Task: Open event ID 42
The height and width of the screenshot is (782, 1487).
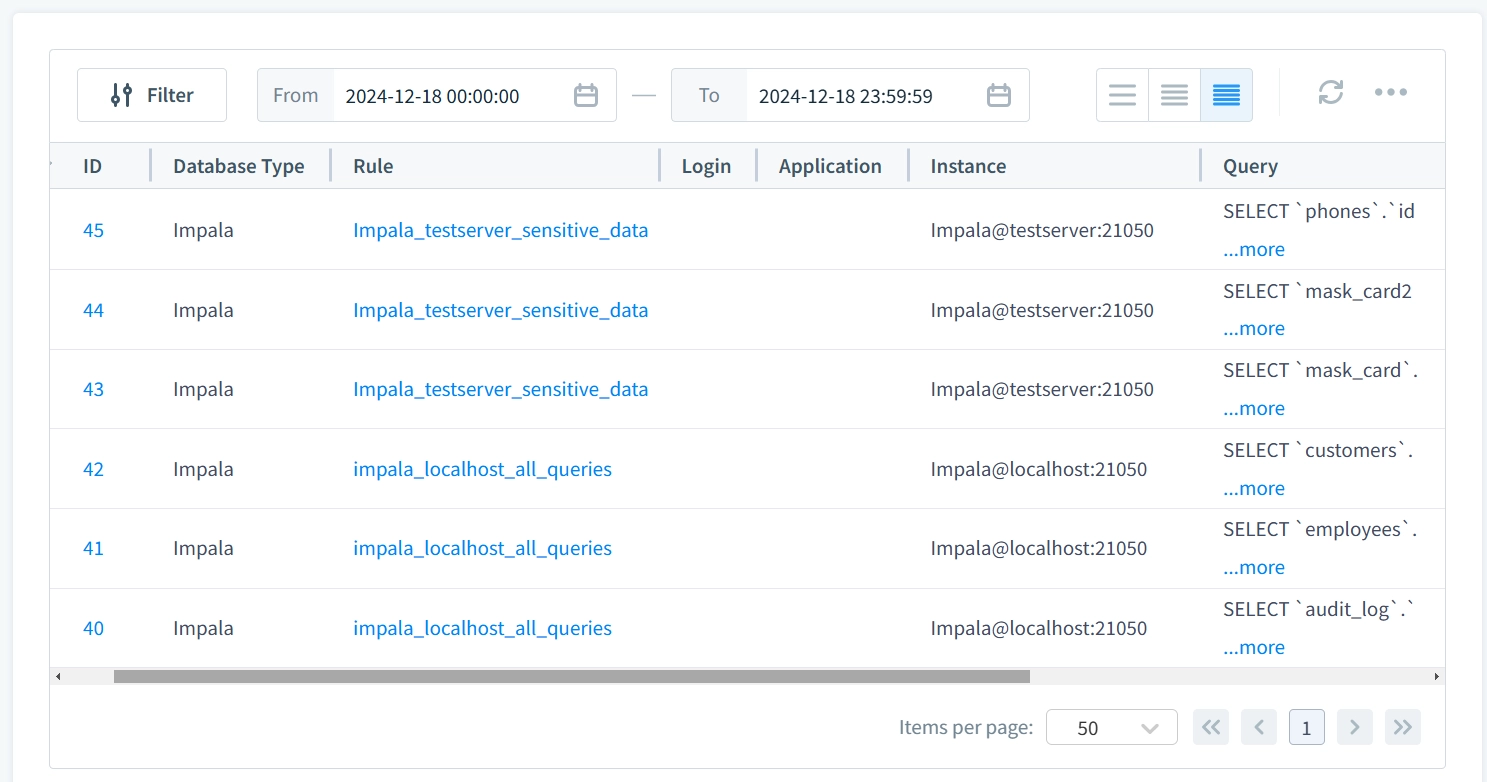Action: click(93, 469)
